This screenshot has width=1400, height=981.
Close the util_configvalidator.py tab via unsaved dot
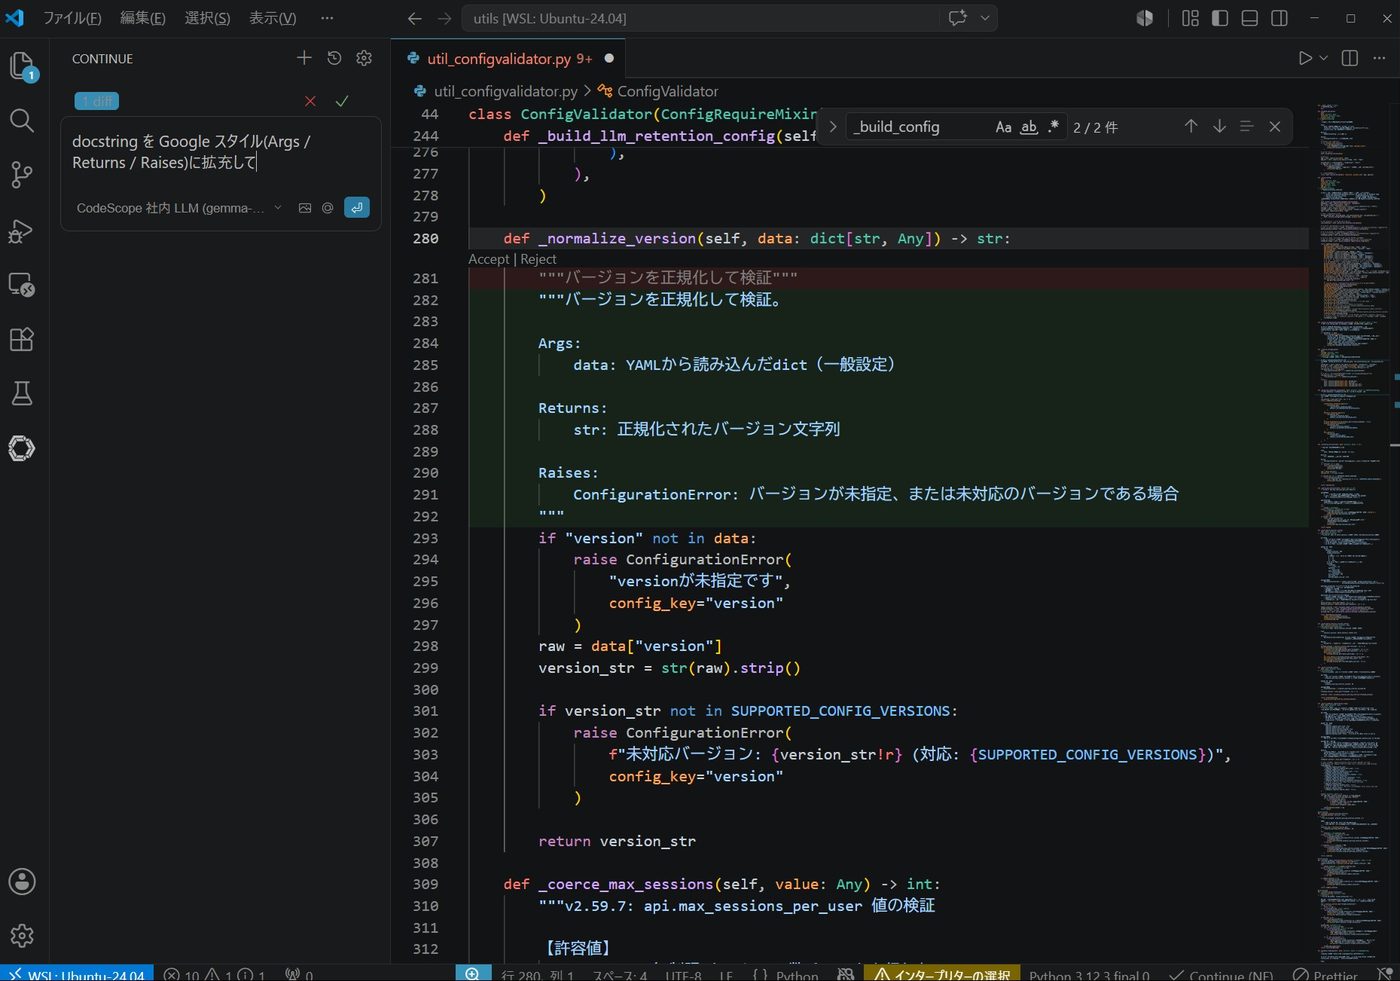coord(609,58)
